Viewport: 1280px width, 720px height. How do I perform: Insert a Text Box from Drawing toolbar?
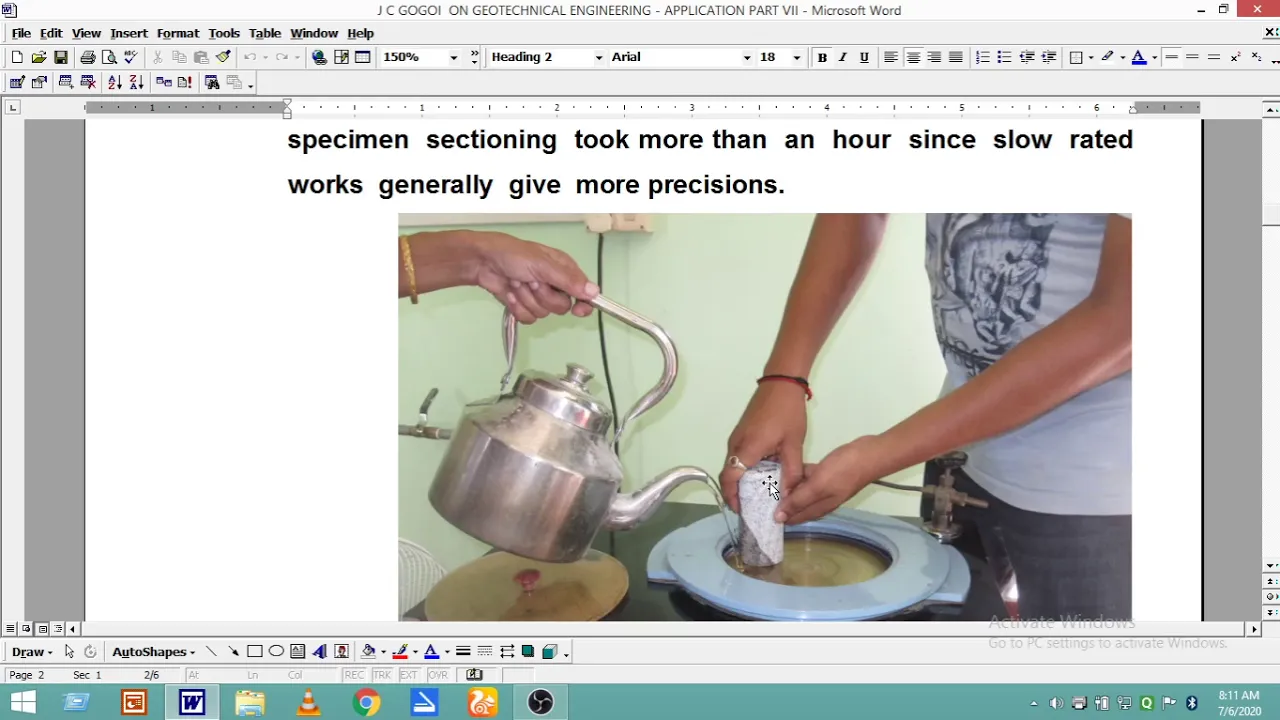click(298, 651)
